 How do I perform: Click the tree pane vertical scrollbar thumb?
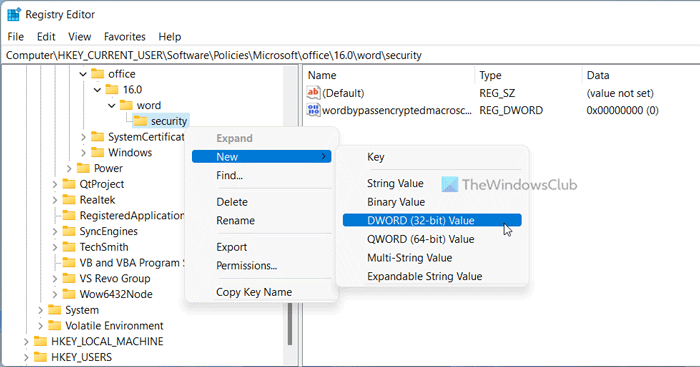290,324
